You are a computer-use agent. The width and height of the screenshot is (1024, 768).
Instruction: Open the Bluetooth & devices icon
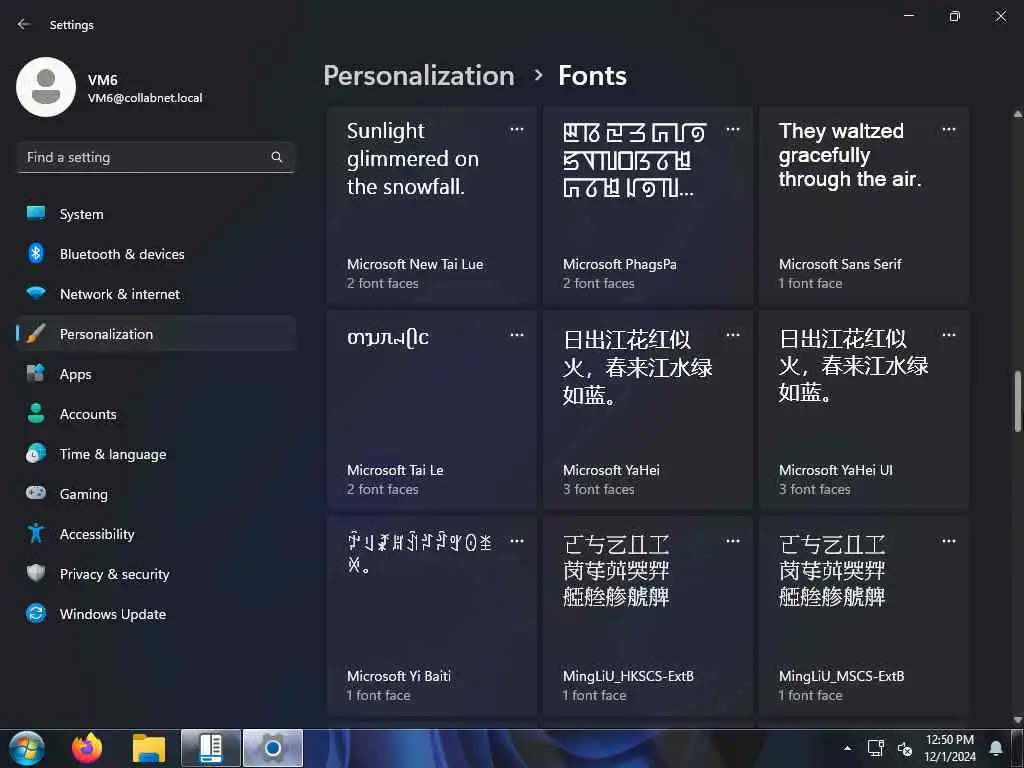click(x=36, y=253)
